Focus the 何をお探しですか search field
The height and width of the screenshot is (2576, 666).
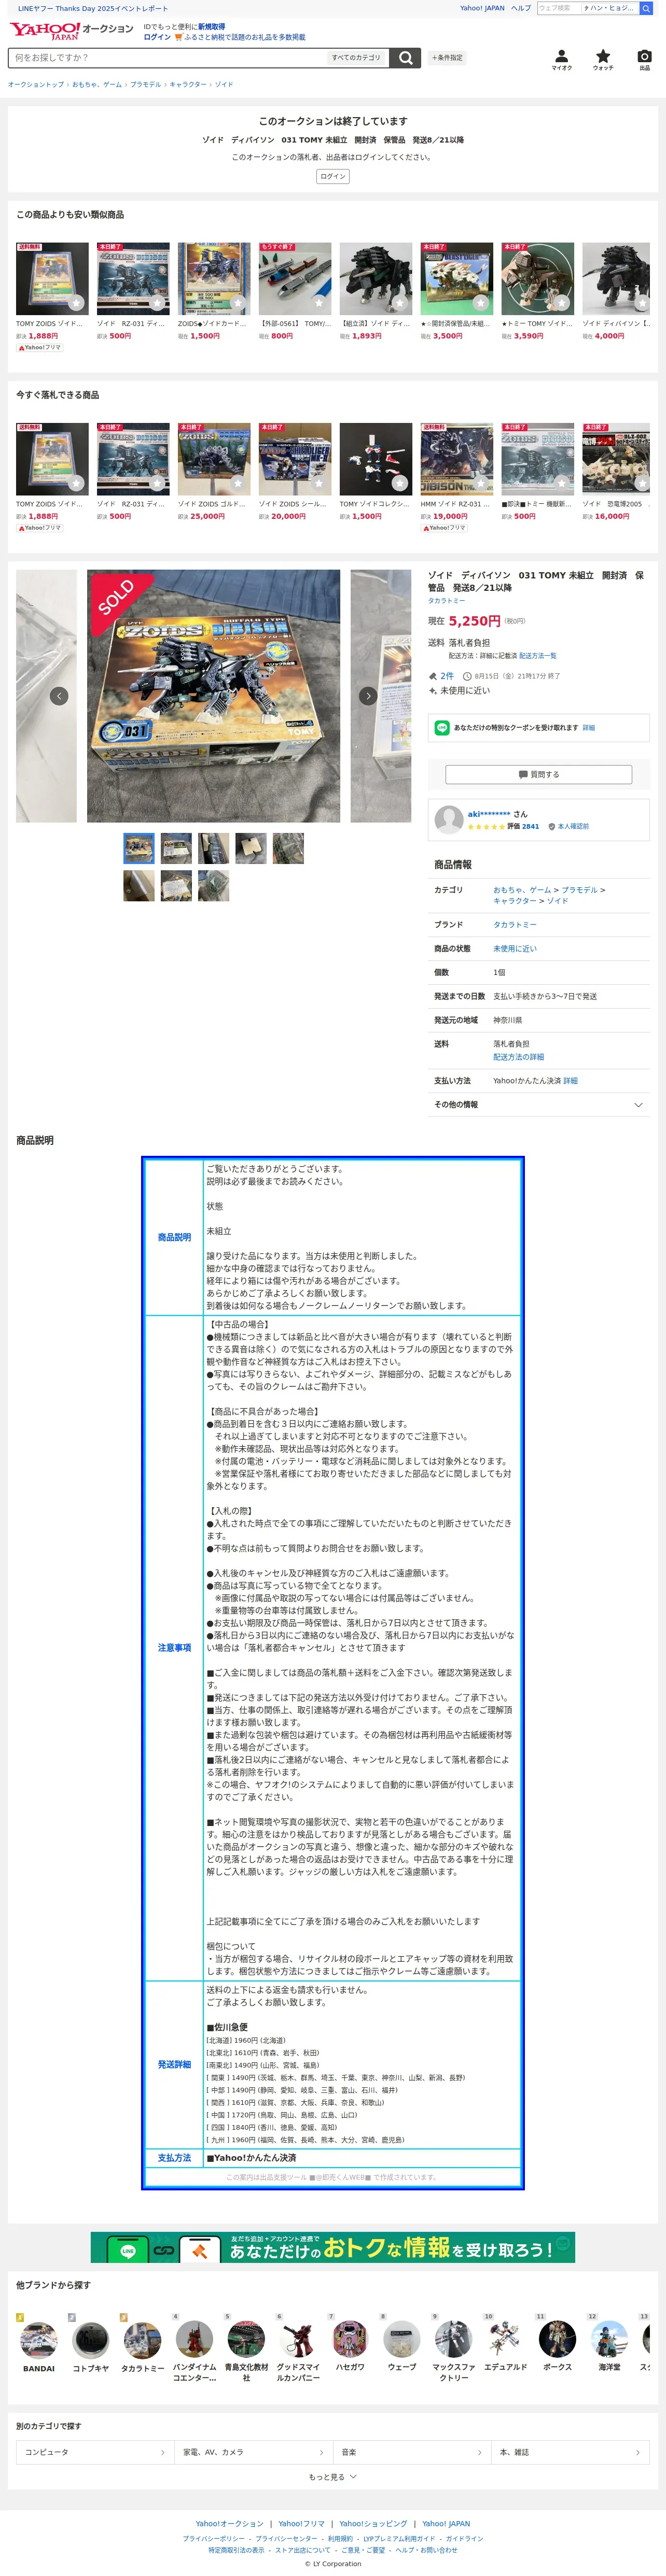pyautogui.click(x=168, y=58)
